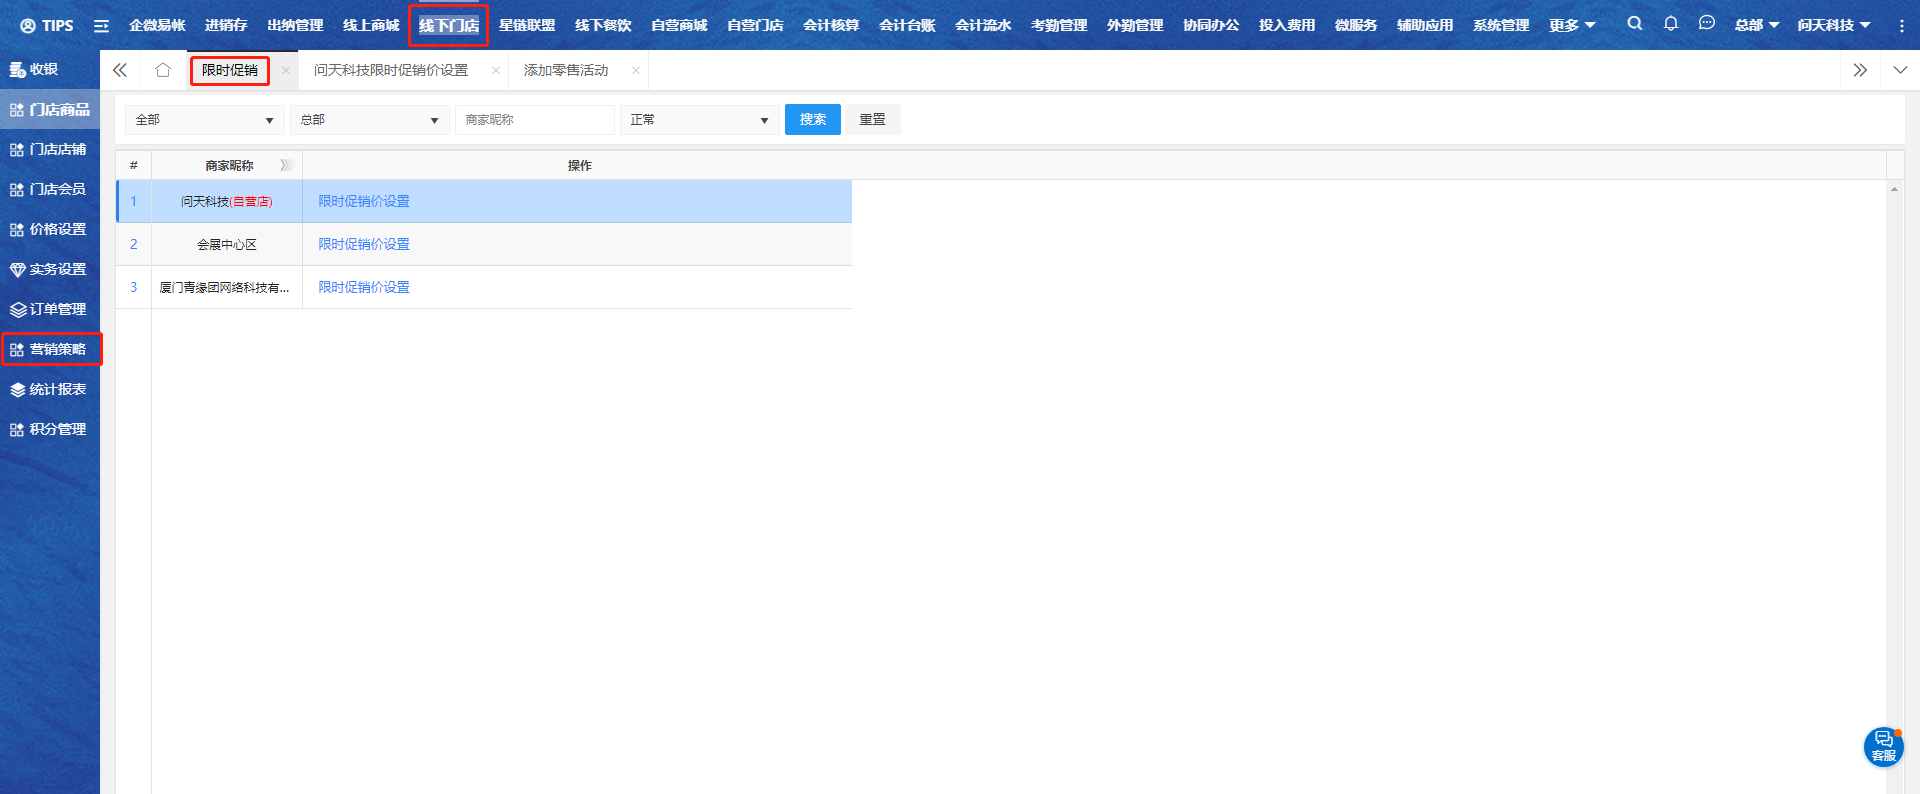The height and width of the screenshot is (794, 1920).
Task: Open the 客服 customer service floating button
Action: tap(1883, 747)
